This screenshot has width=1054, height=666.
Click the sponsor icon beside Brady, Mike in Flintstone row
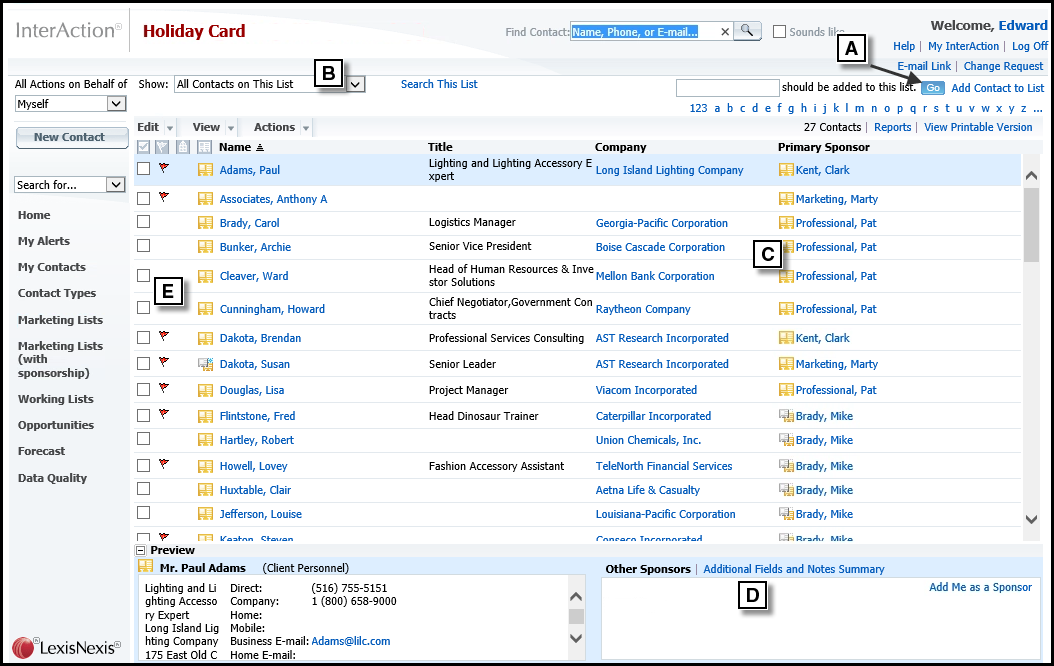[786, 416]
